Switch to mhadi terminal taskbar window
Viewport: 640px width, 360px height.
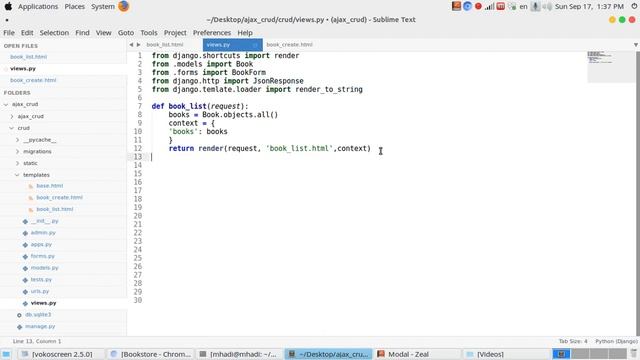pos(239,354)
